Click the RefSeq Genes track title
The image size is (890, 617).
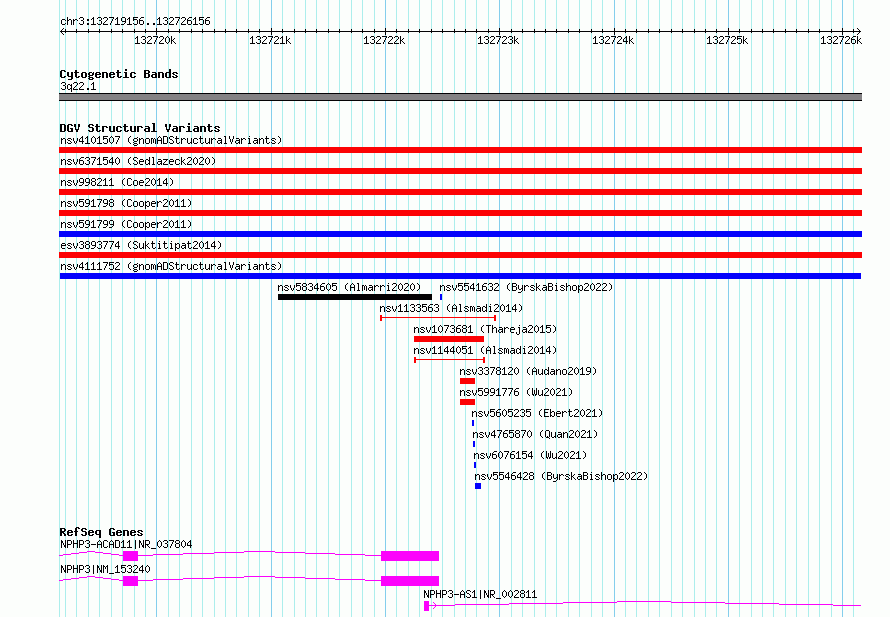[x=101, y=532]
